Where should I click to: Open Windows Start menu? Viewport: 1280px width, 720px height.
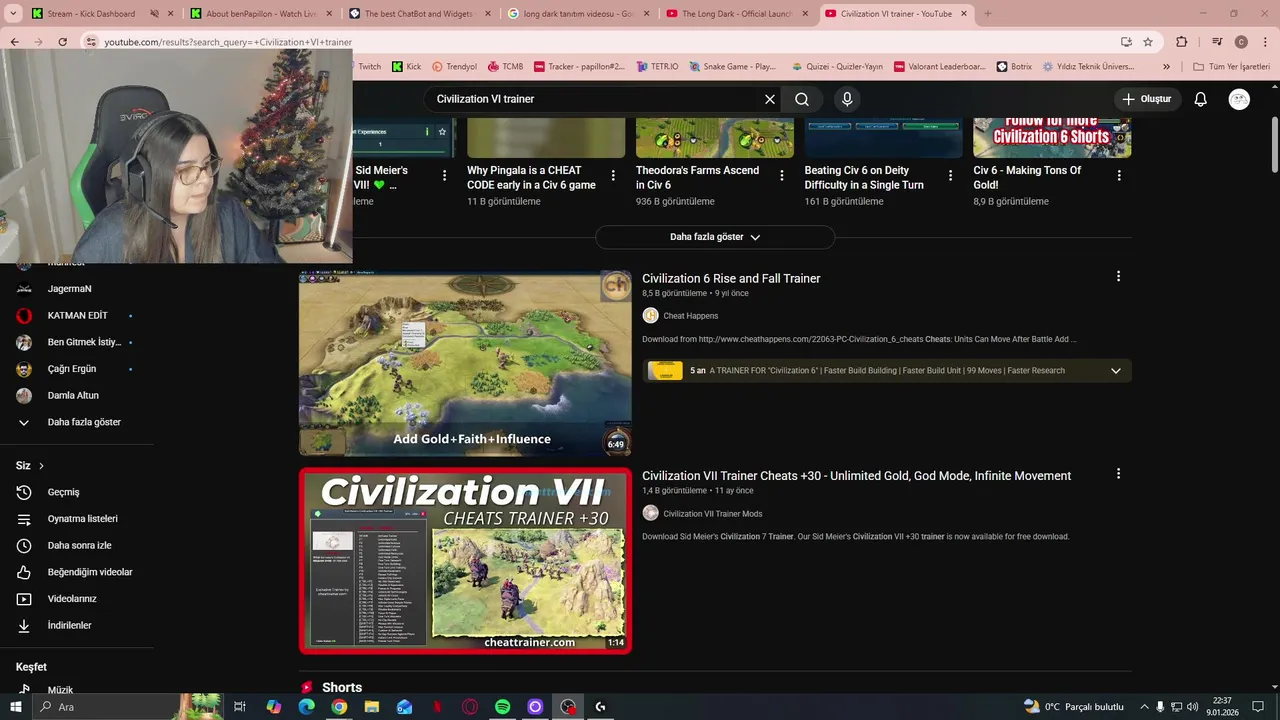point(16,707)
